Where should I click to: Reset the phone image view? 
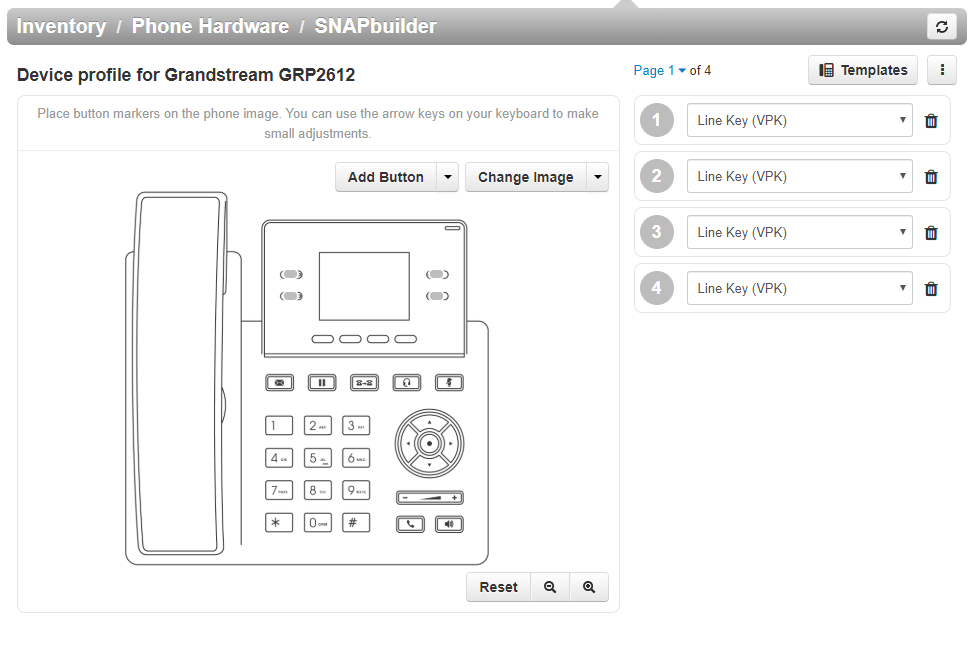[x=499, y=587]
